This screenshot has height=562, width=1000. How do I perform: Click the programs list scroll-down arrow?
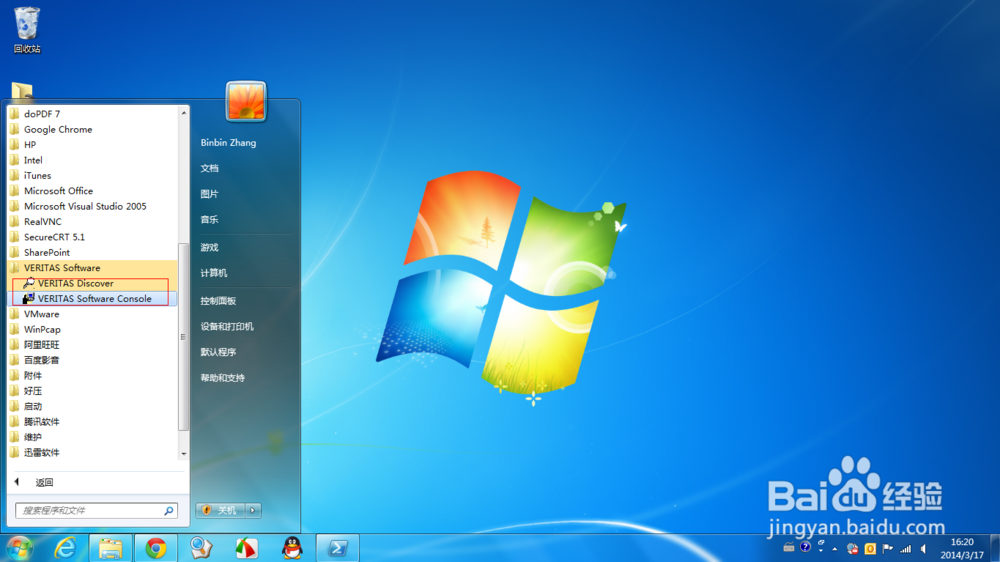(x=184, y=454)
